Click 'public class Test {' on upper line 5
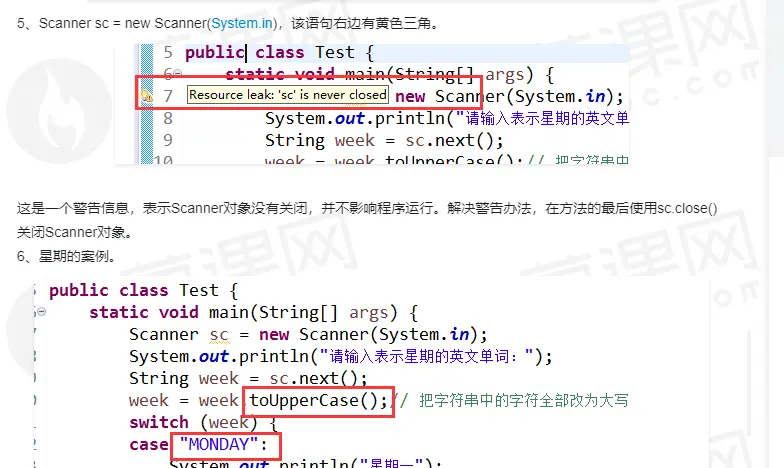Viewport: 784px width, 468px height. (280, 52)
